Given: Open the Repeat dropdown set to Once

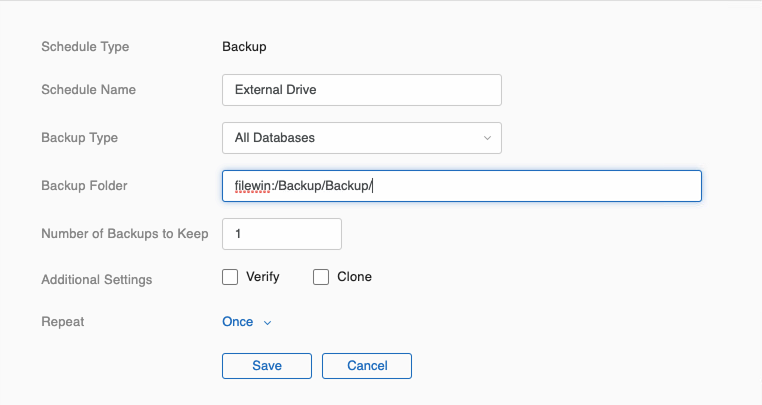Looking at the screenshot, I should [x=240, y=322].
